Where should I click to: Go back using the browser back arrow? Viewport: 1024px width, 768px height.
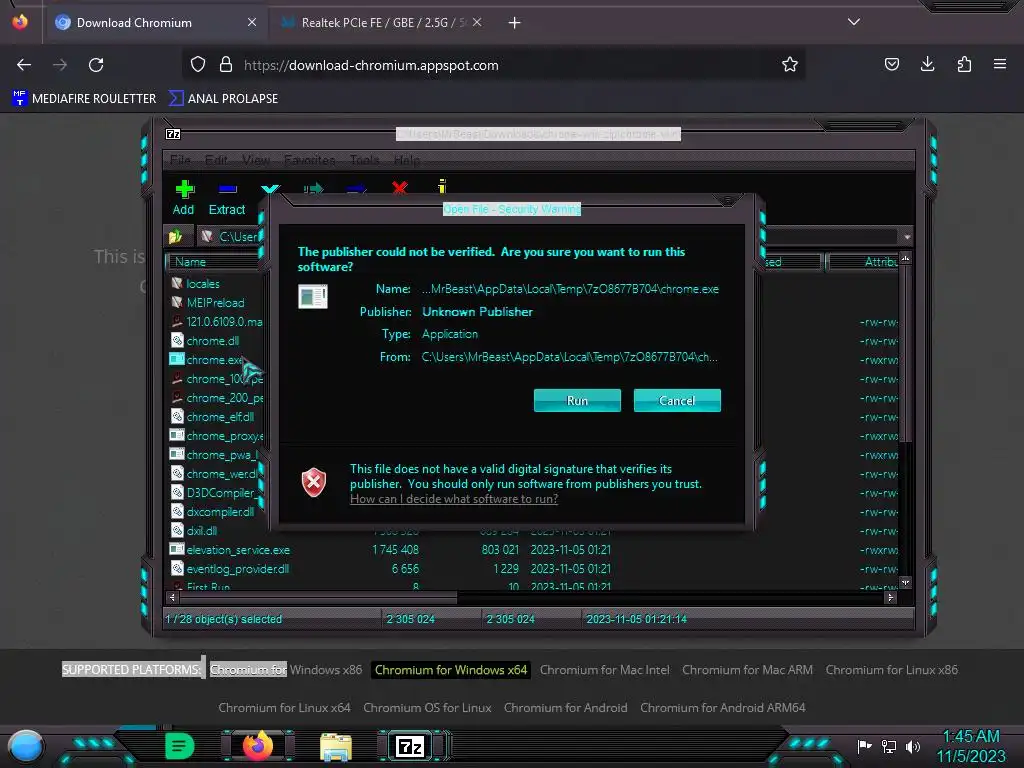click(x=24, y=65)
